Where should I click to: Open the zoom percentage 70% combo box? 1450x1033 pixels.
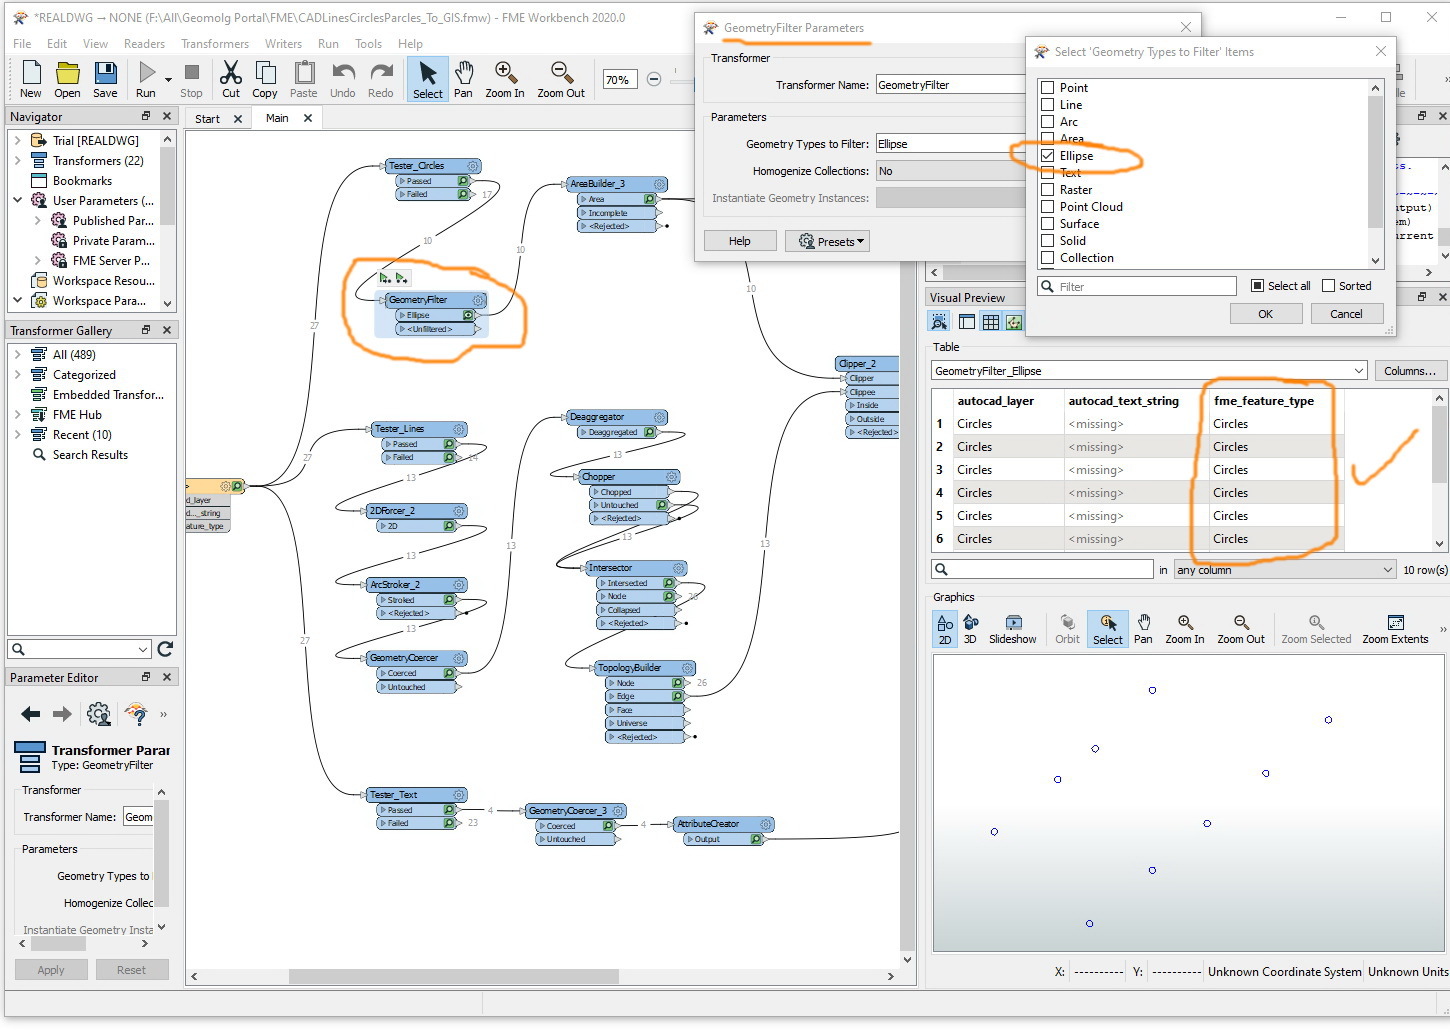(x=620, y=80)
